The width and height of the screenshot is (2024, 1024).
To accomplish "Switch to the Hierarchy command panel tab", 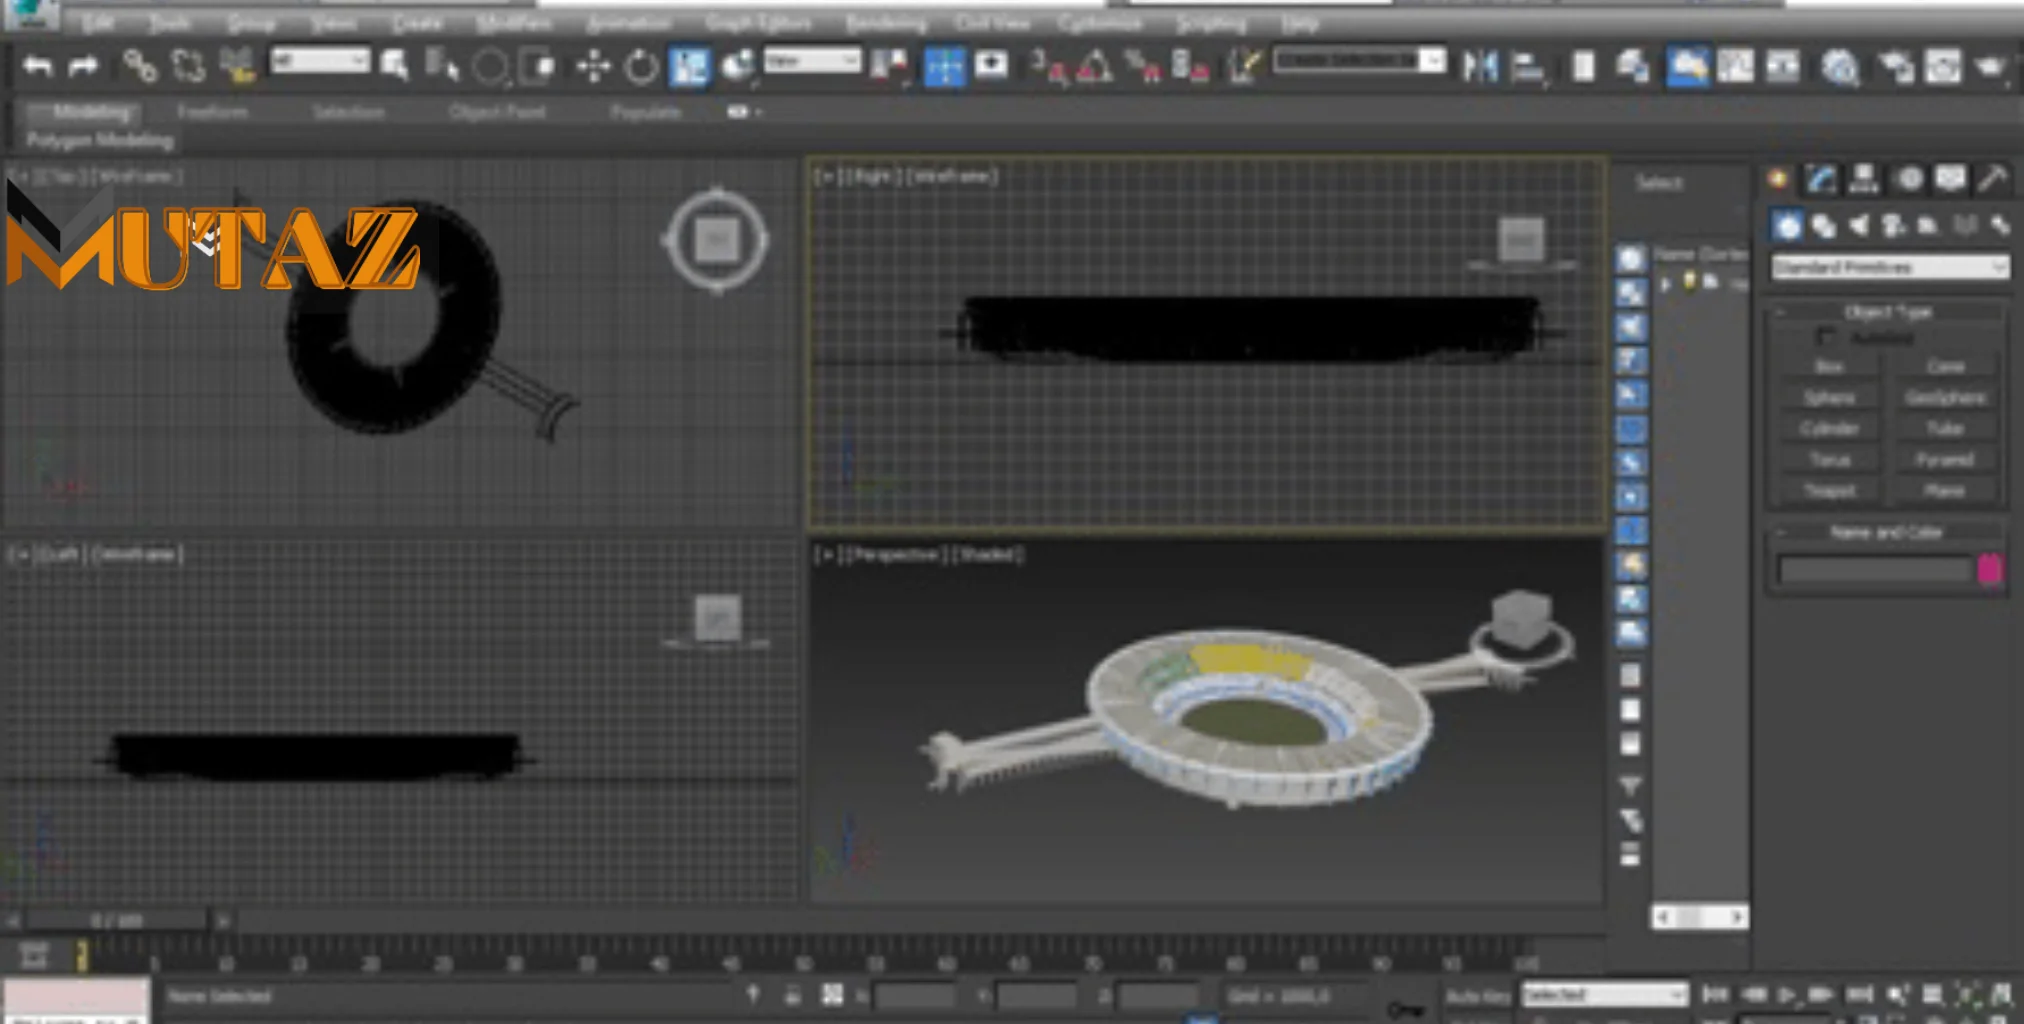I will pyautogui.click(x=1864, y=179).
